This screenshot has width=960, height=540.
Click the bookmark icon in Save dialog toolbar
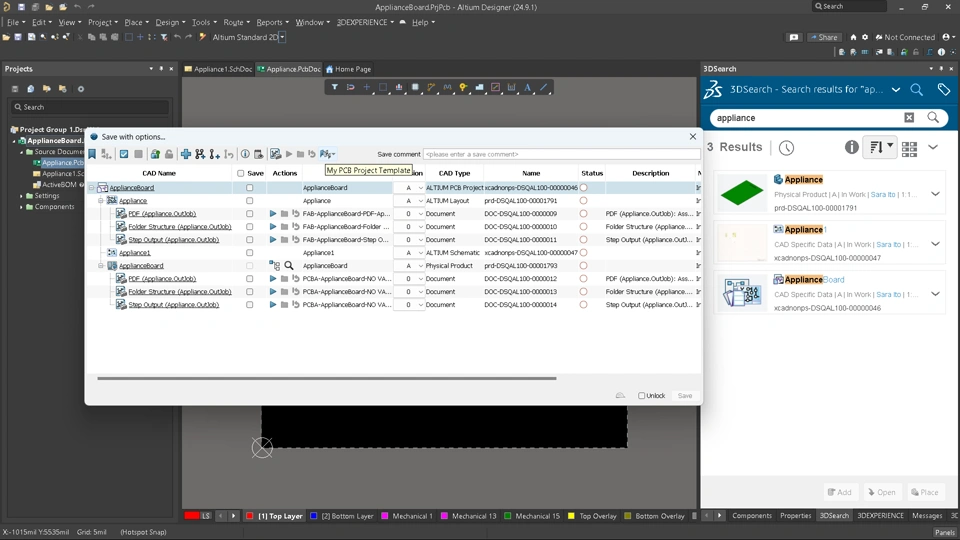(x=92, y=154)
